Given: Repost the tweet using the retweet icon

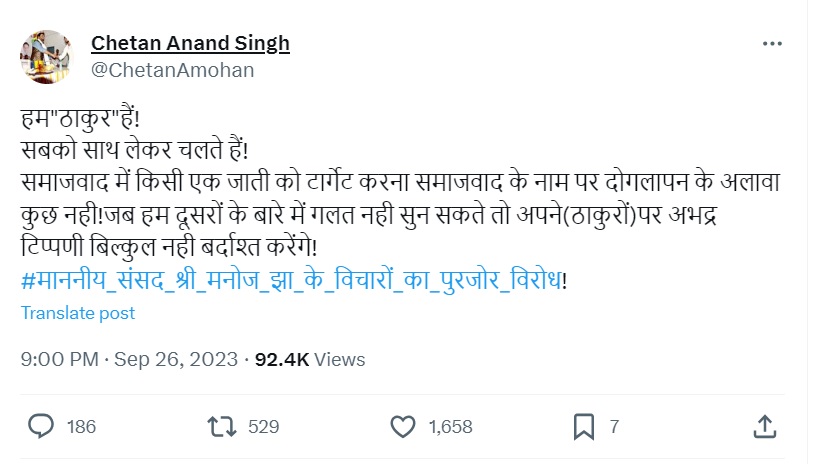Looking at the screenshot, I should click(x=218, y=427).
